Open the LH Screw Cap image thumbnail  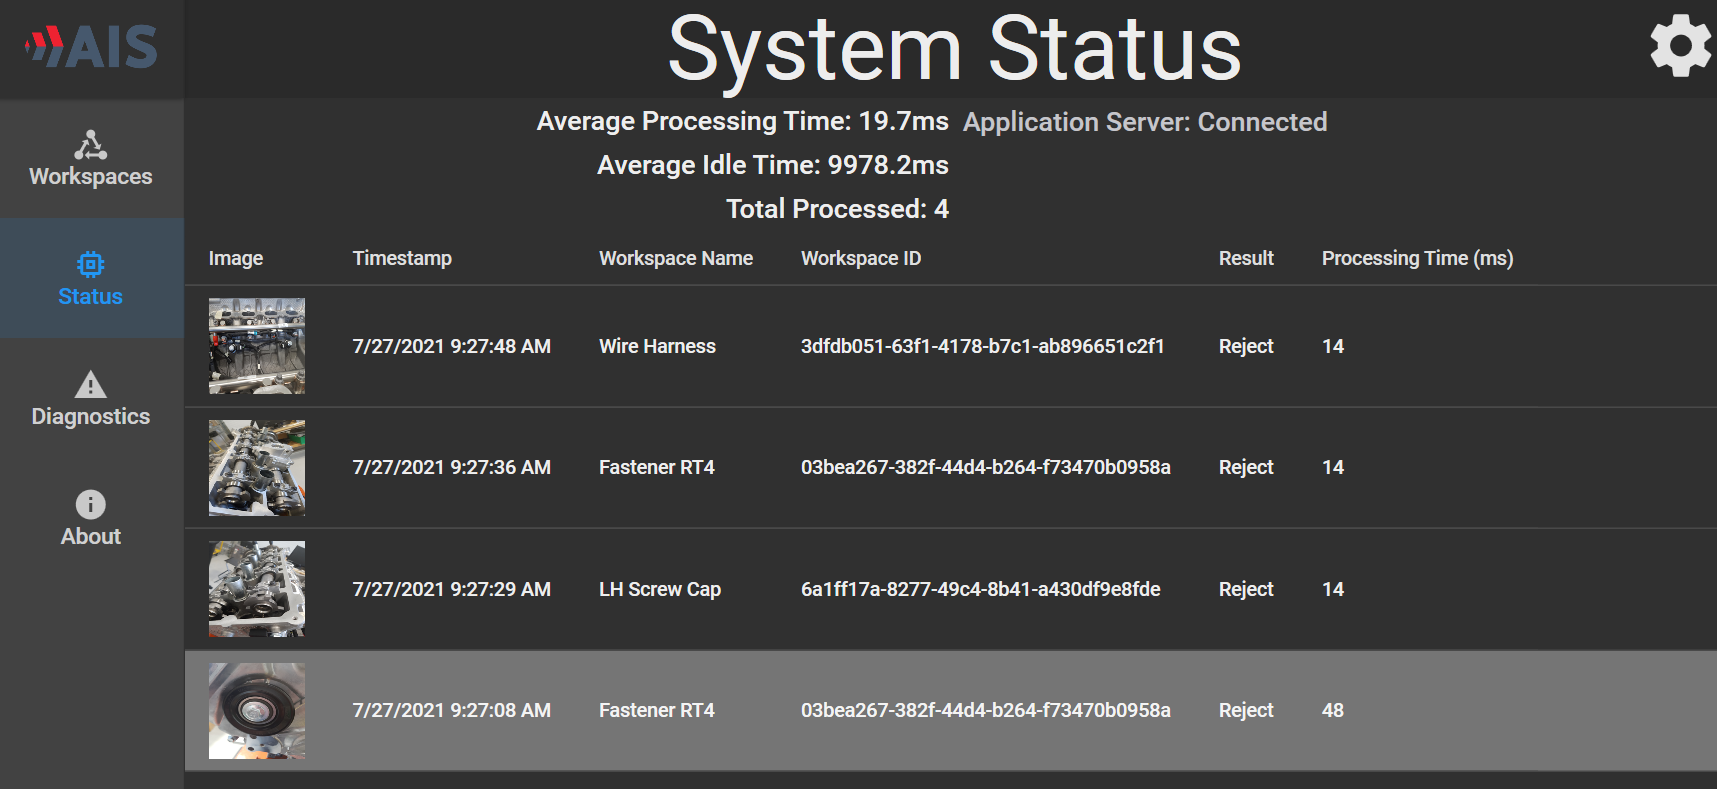(257, 589)
